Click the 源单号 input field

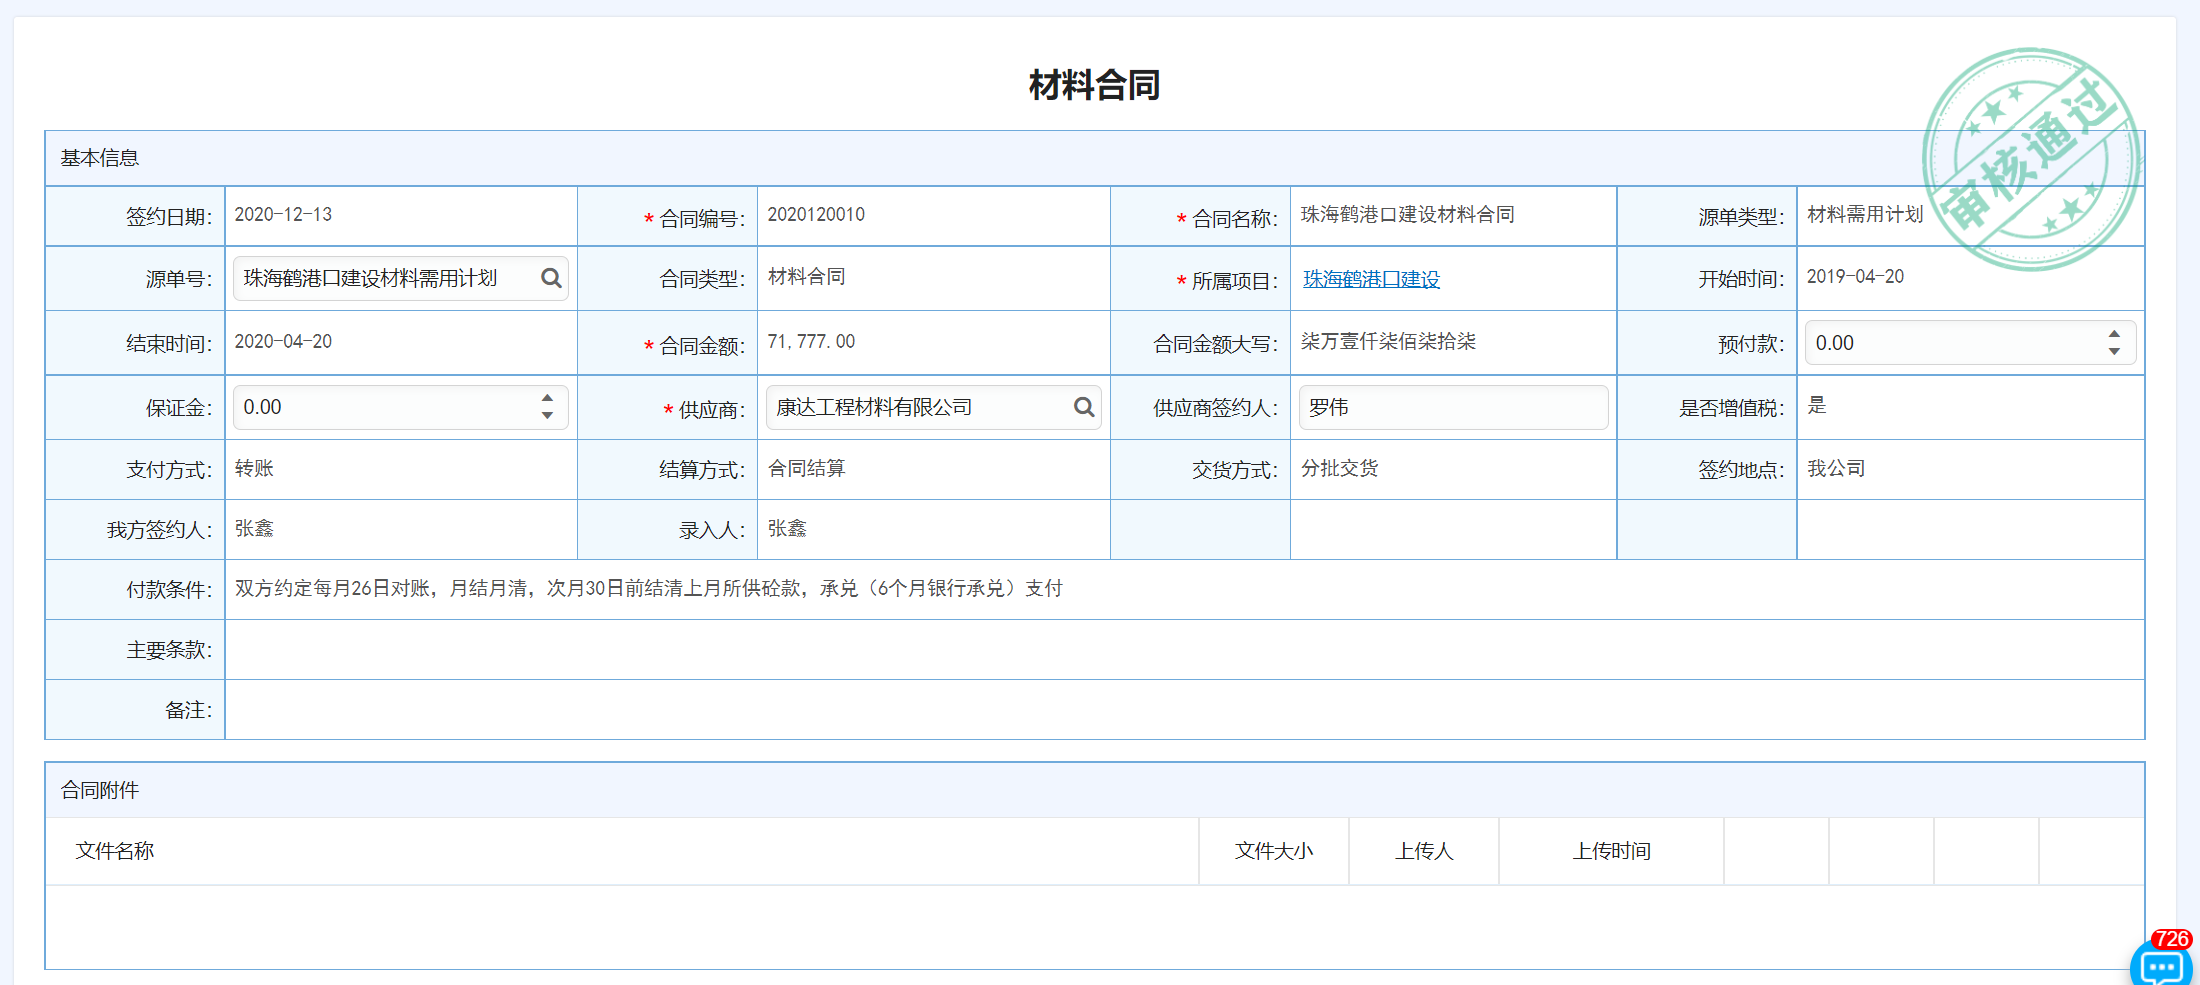[385, 278]
